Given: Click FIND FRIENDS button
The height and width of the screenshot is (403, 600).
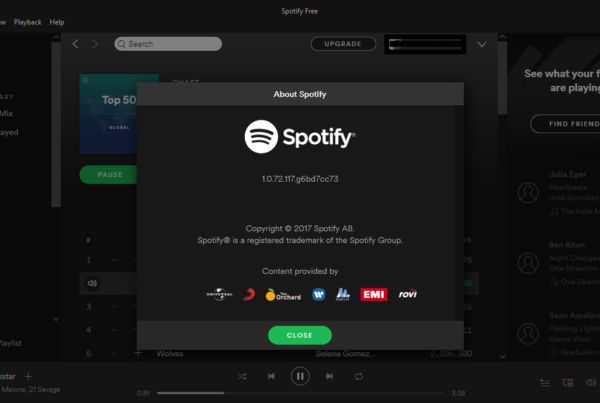Looking at the screenshot, I should [566, 124].
